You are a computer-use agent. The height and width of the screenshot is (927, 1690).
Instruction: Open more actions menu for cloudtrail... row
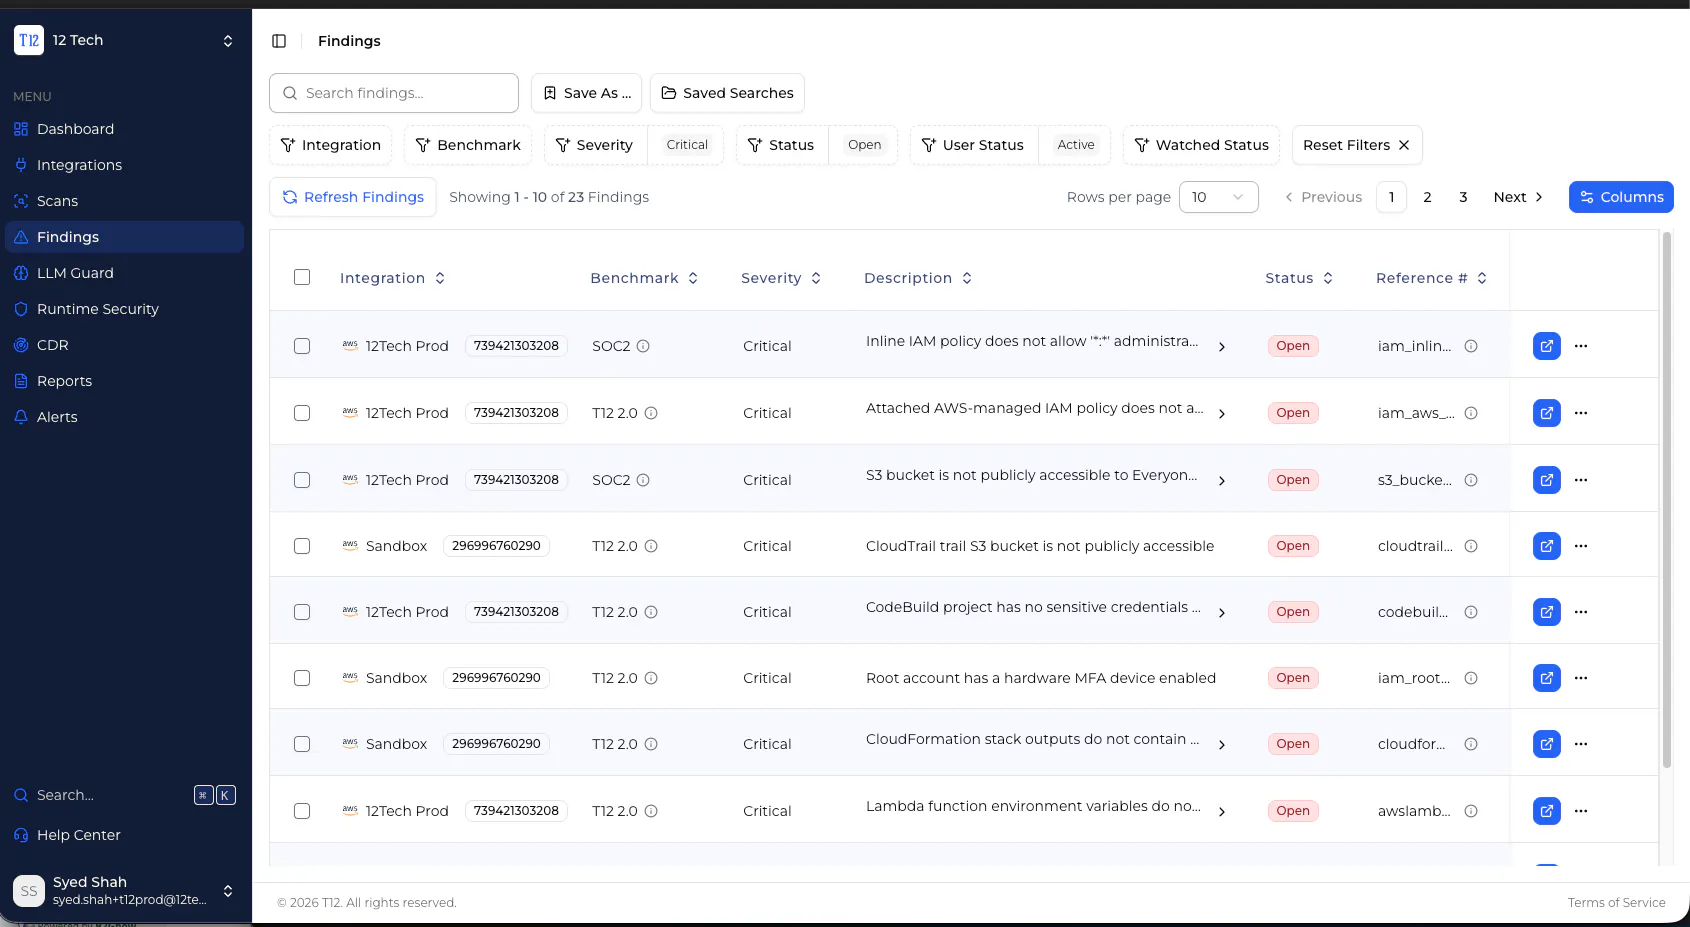[x=1581, y=546]
